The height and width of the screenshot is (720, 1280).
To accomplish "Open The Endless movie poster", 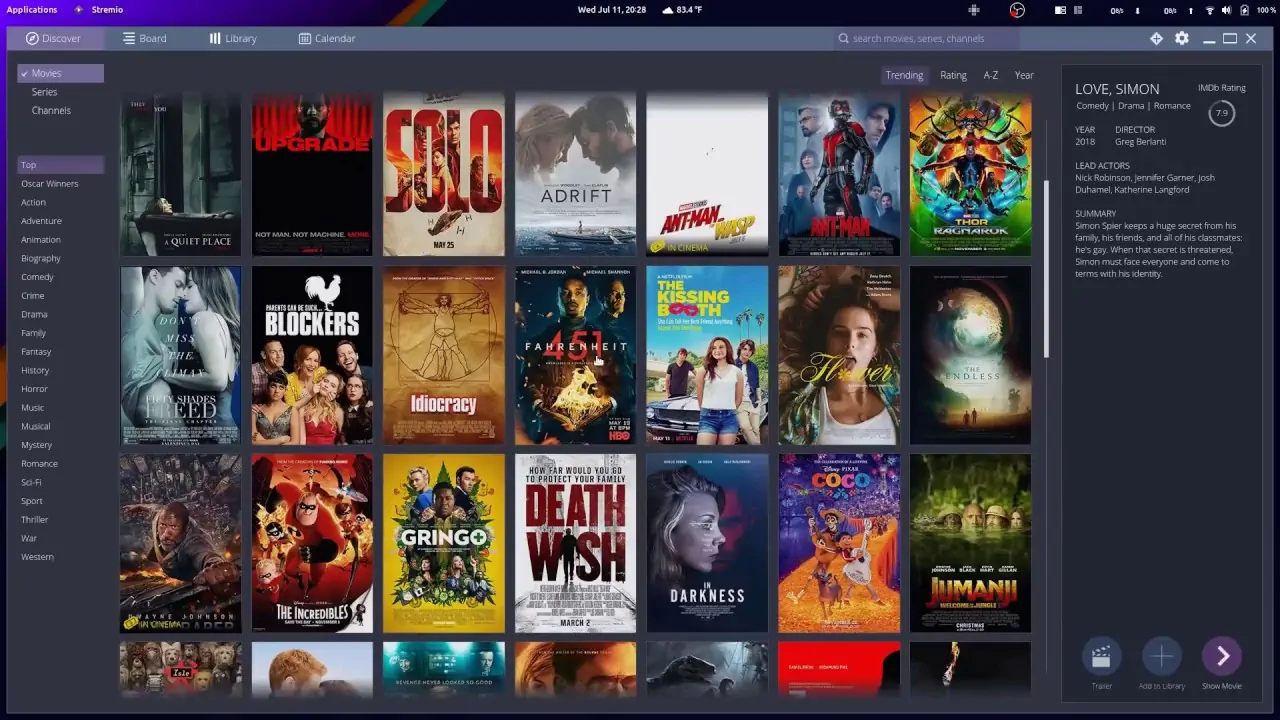I will point(970,355).
